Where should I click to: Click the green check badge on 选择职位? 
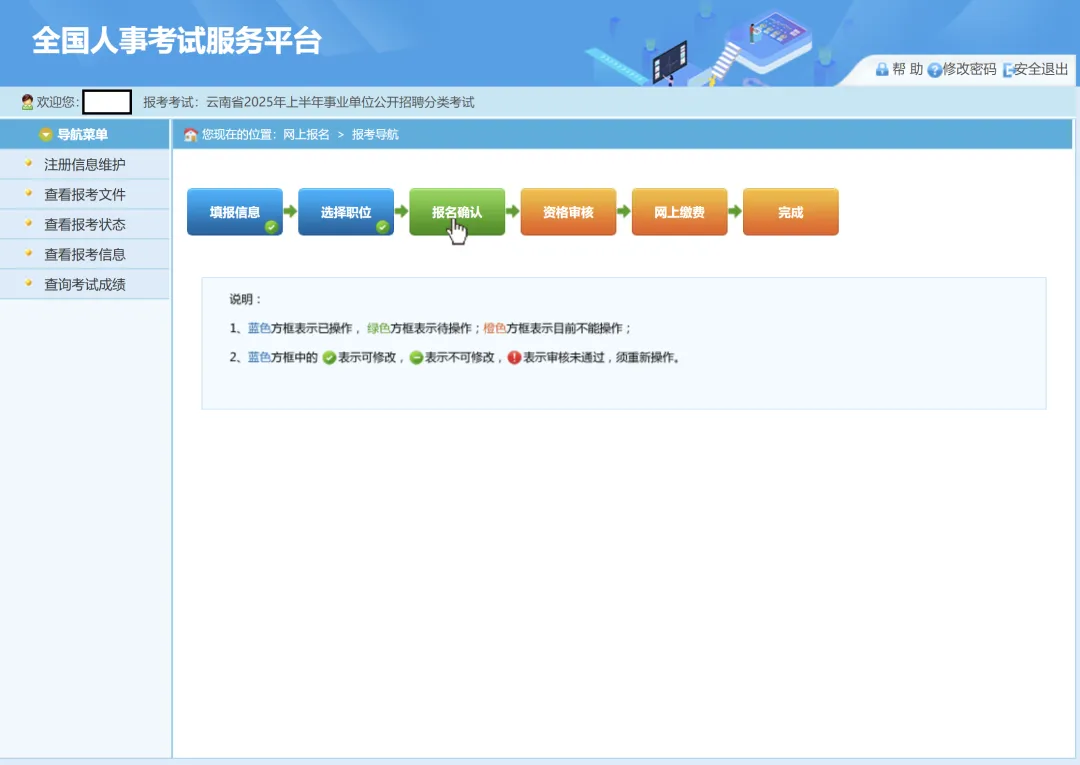tap(382, 226)
